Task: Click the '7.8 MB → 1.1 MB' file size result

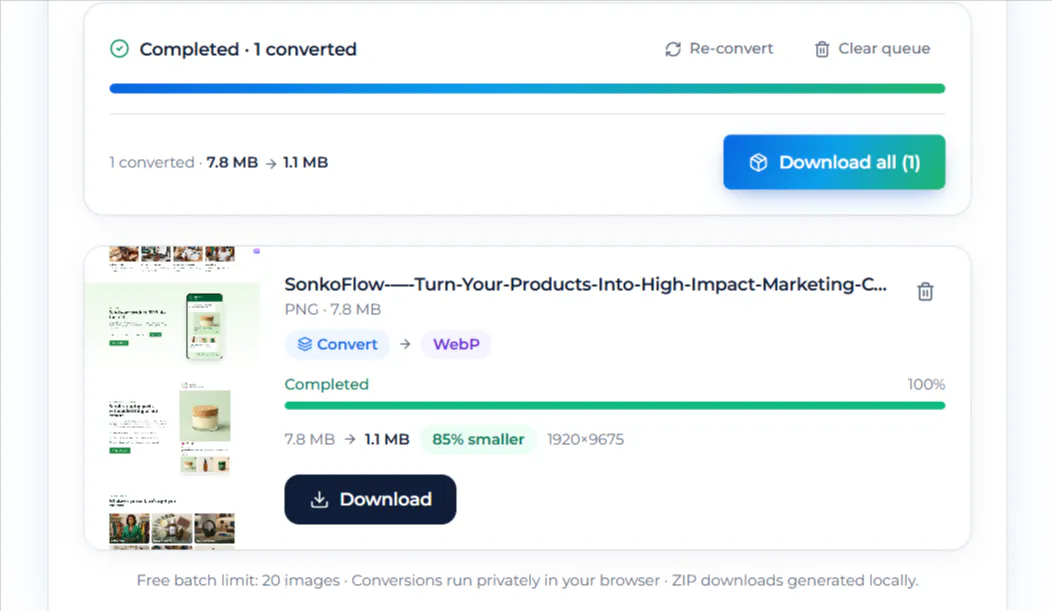Action: click(347, 439)
